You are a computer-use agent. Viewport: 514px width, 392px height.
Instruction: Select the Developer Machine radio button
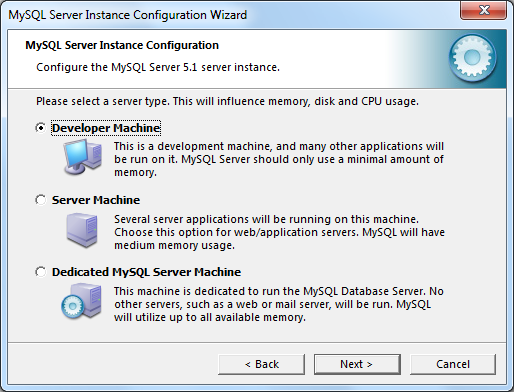(x=41, y=128)
